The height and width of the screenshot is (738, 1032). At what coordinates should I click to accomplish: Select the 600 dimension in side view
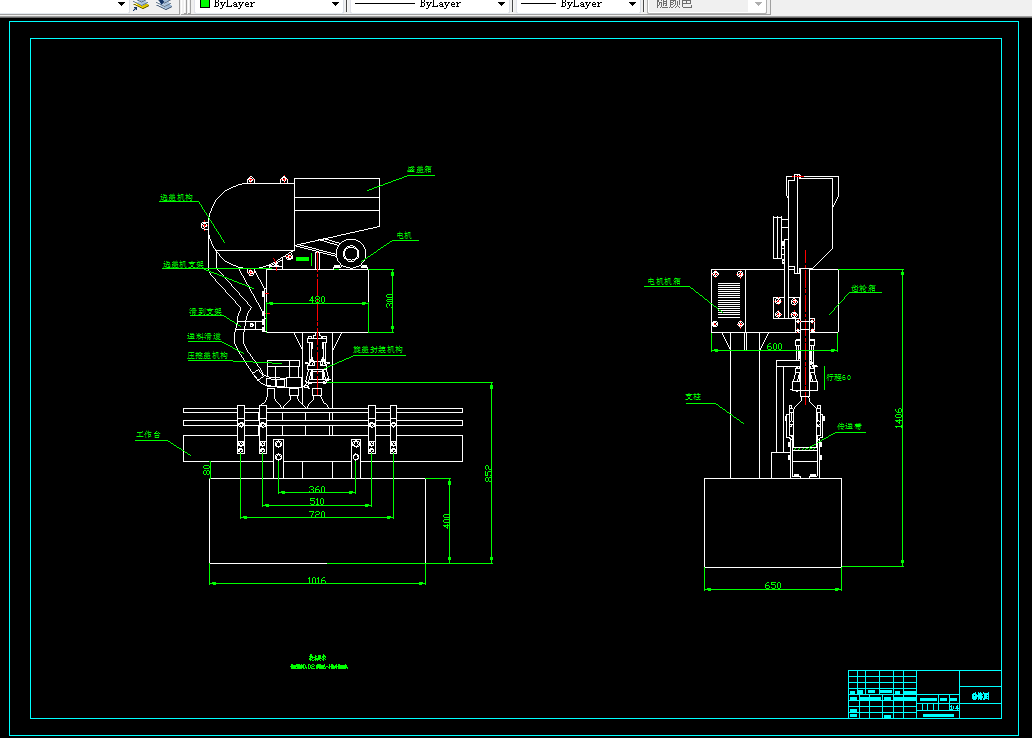(x=775, y=346)
